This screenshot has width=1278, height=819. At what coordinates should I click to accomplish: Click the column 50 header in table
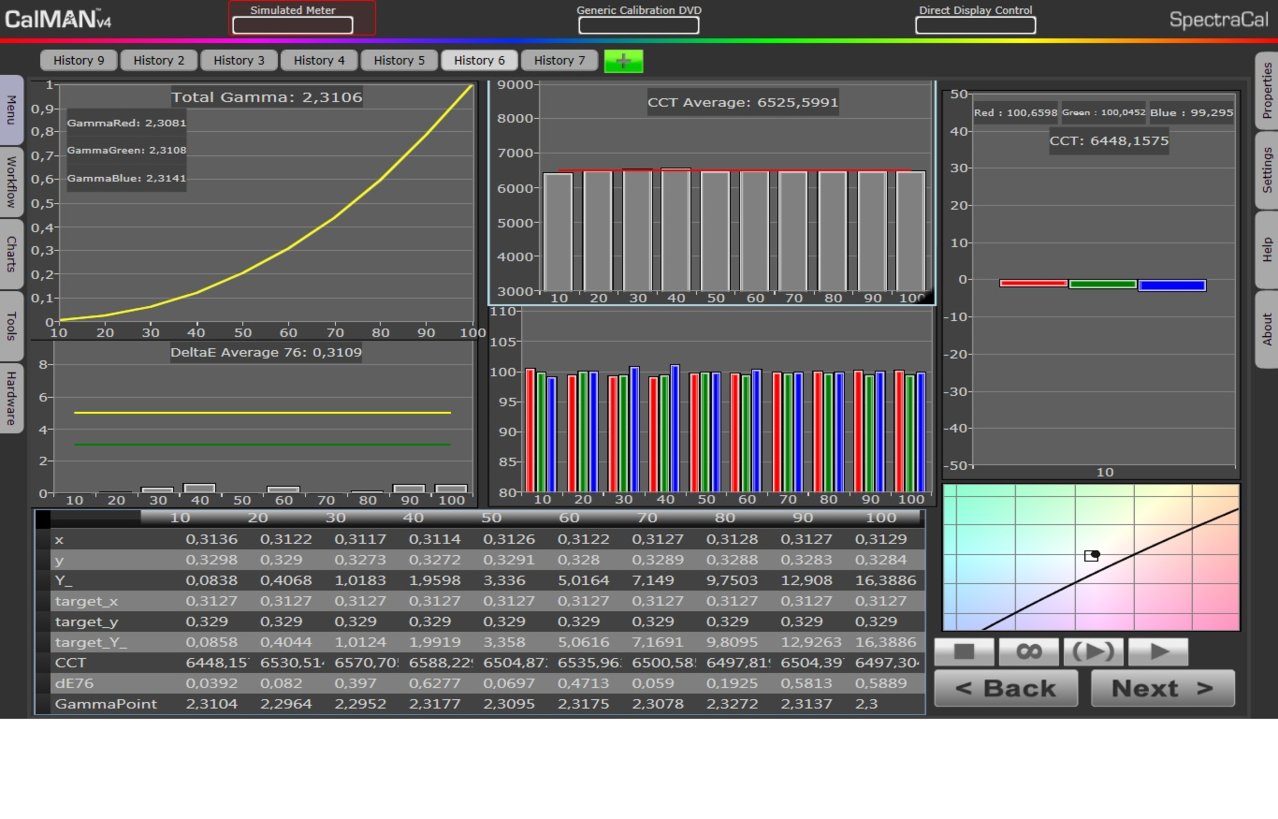point(491,517)
